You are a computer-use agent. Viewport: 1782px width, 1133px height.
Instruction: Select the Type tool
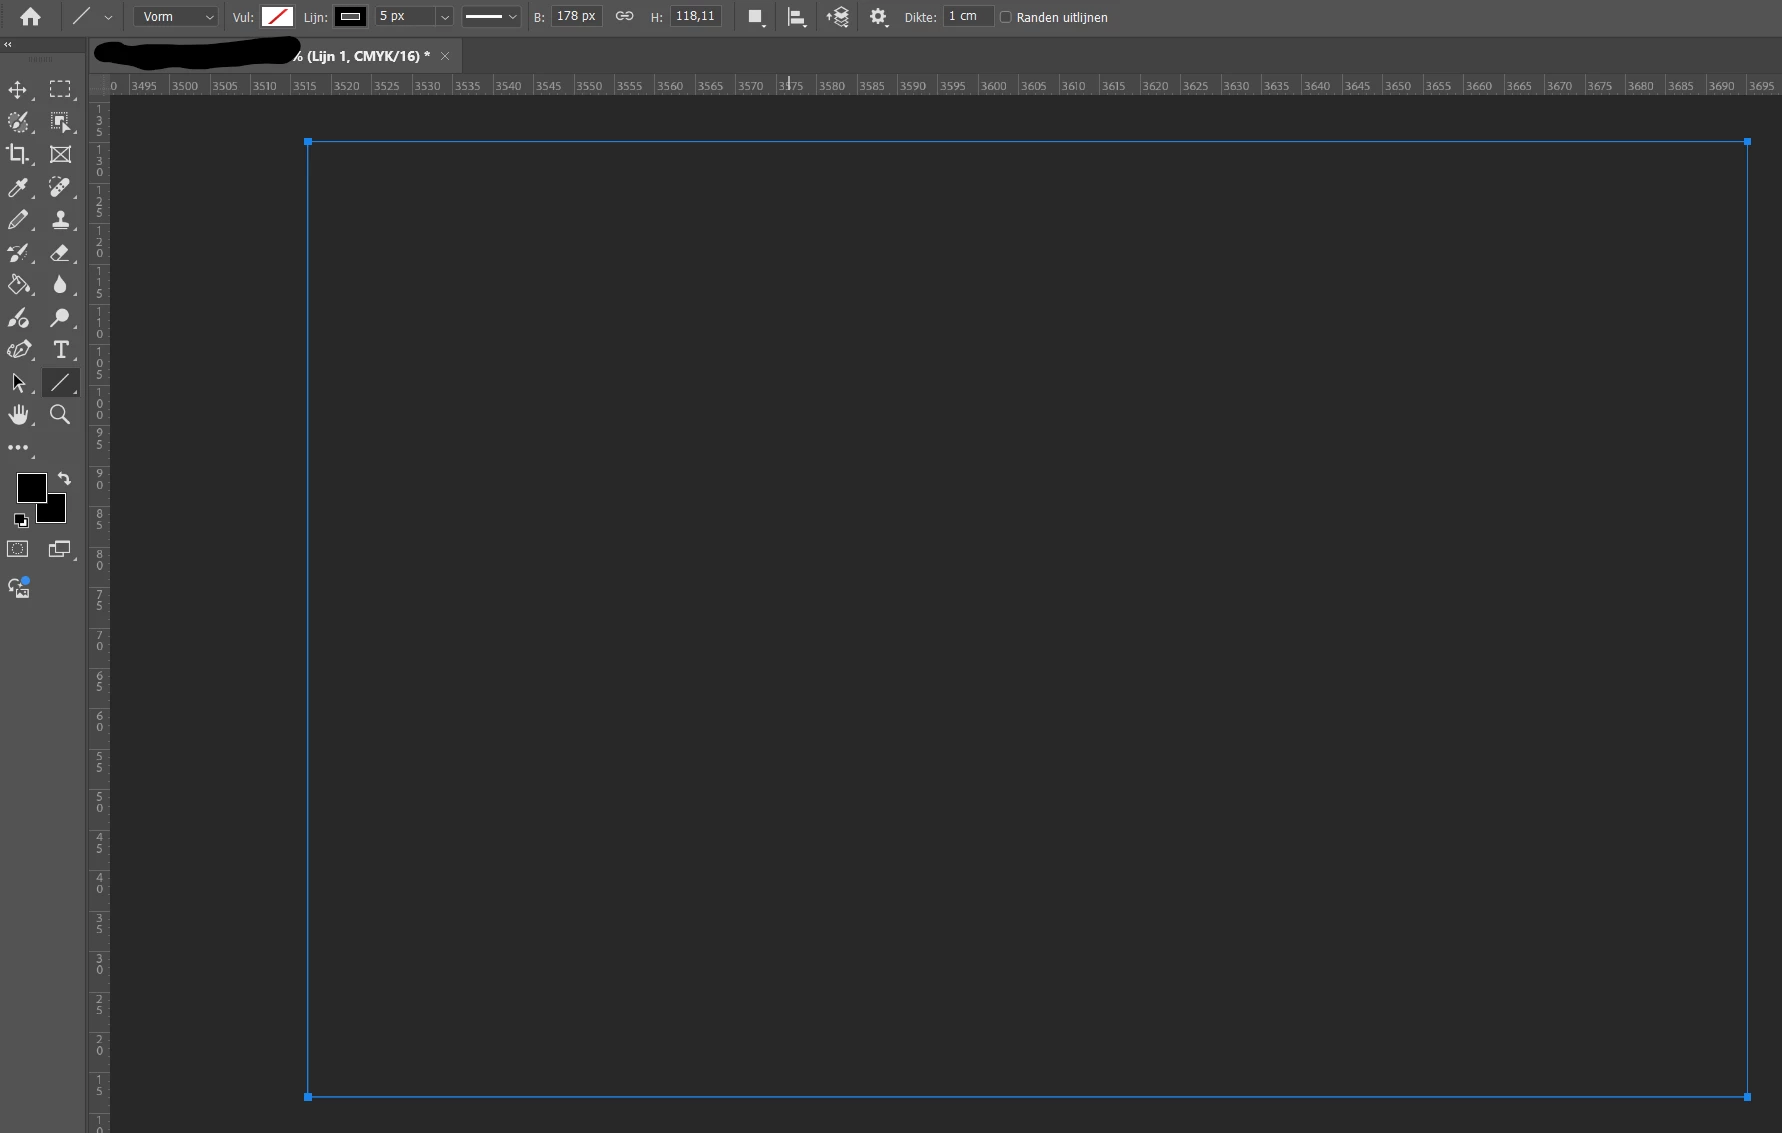(60, 350)
